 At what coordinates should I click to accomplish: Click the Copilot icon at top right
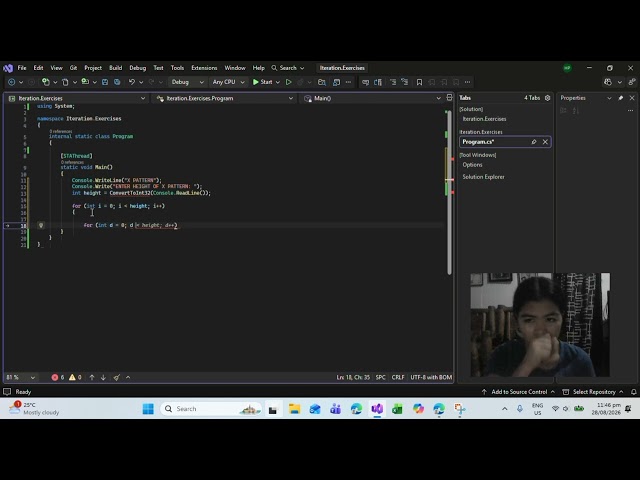pyautogui.click(x=608, y=82)
